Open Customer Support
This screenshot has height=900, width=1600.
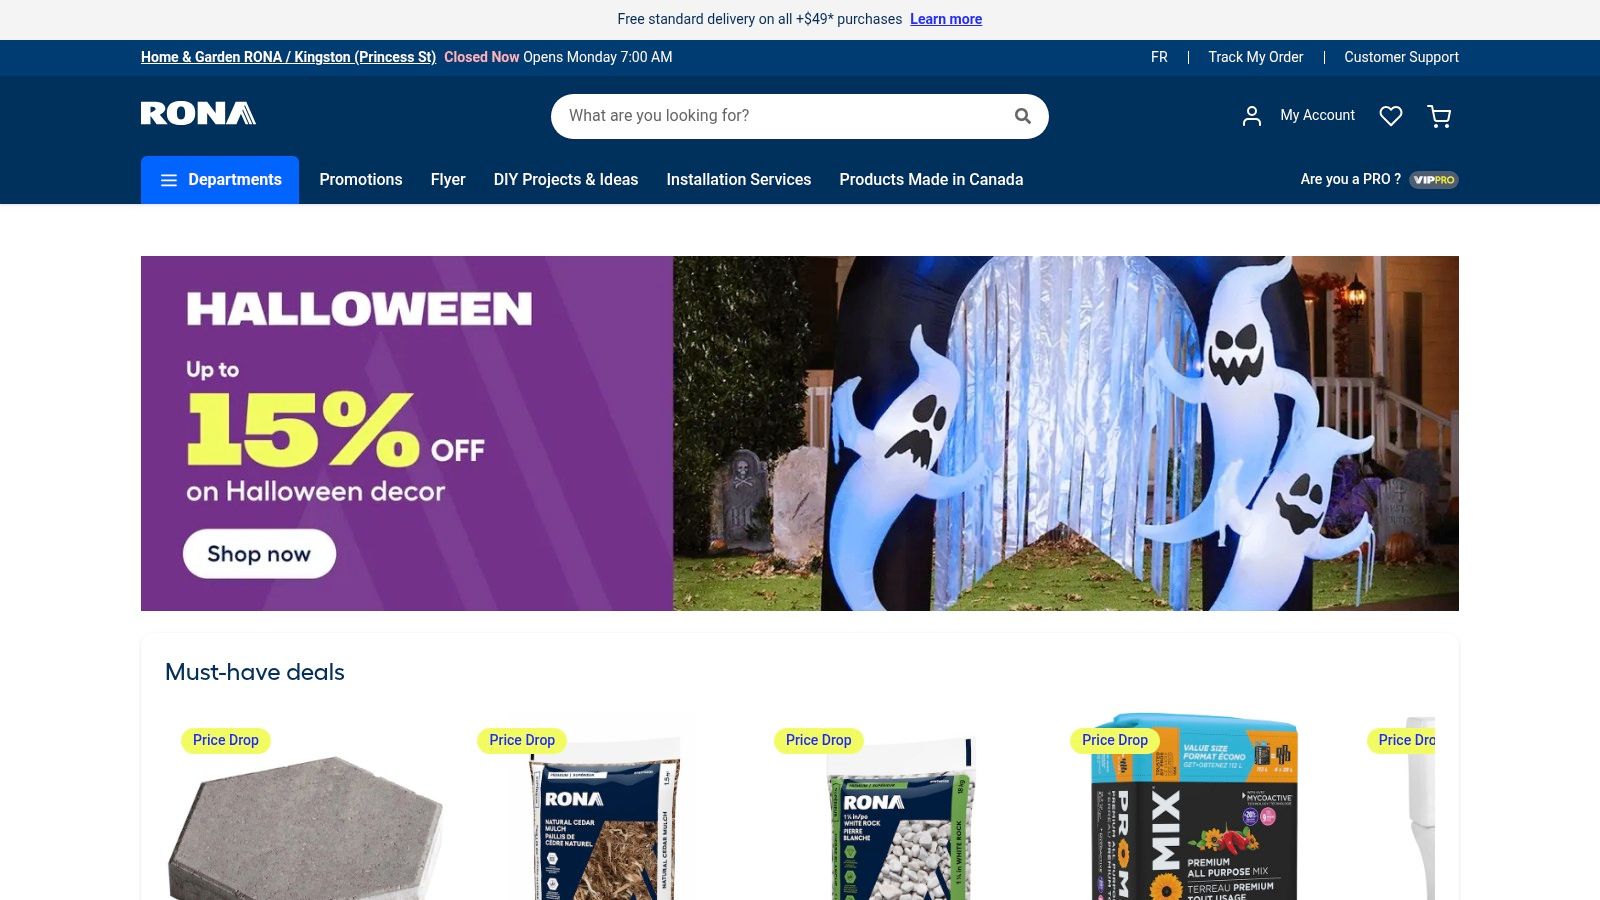click(1401, 57)
